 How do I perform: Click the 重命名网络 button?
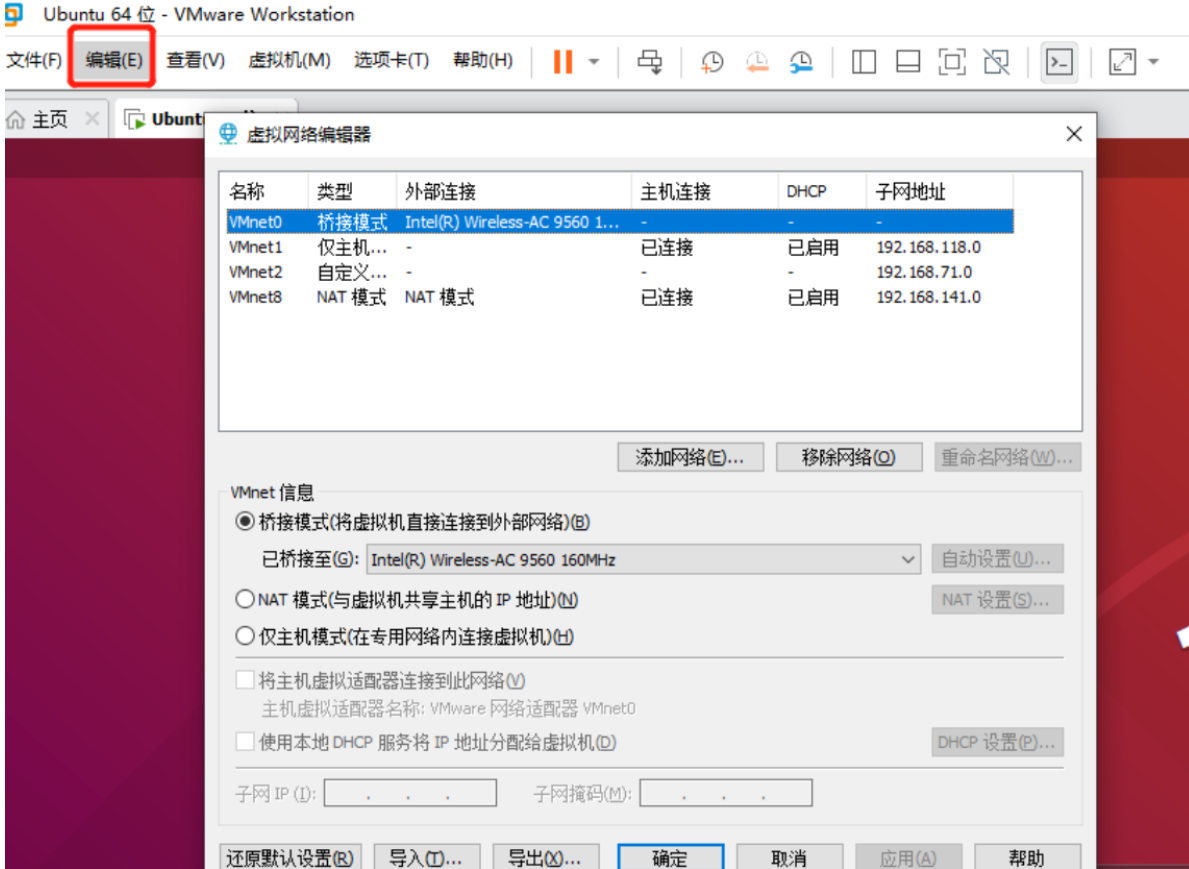(x=1007, y=457)
